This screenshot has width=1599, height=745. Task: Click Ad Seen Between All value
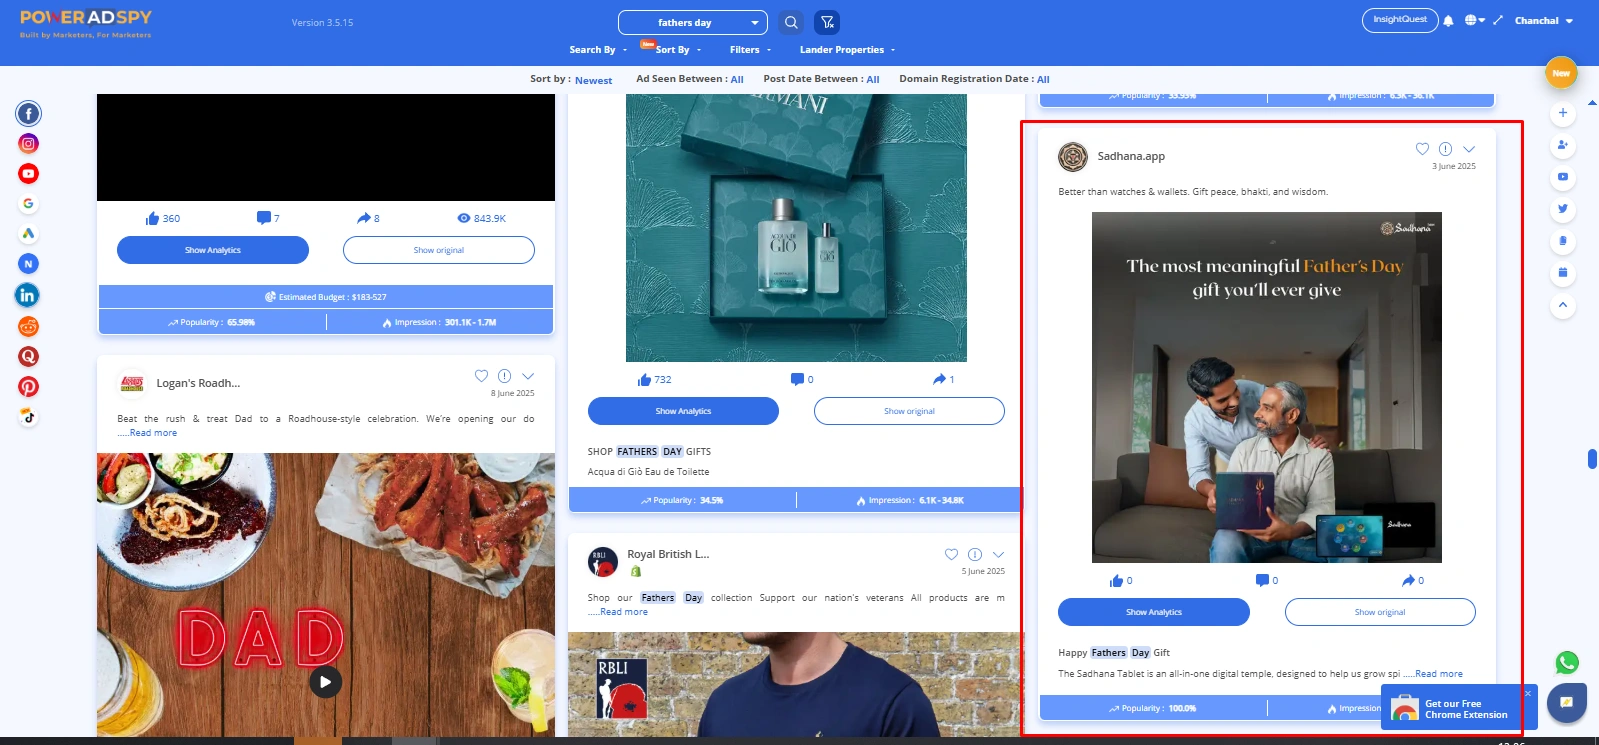click(737, 79)
